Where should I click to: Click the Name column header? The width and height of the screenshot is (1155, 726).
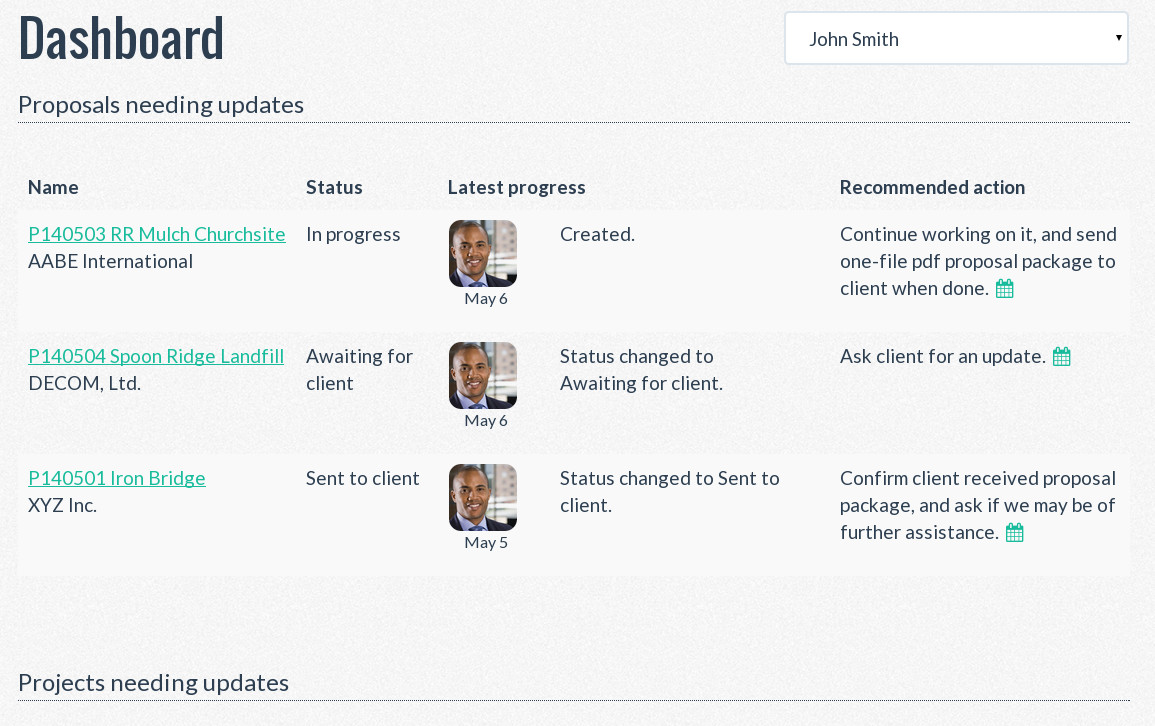pos(53,187)
